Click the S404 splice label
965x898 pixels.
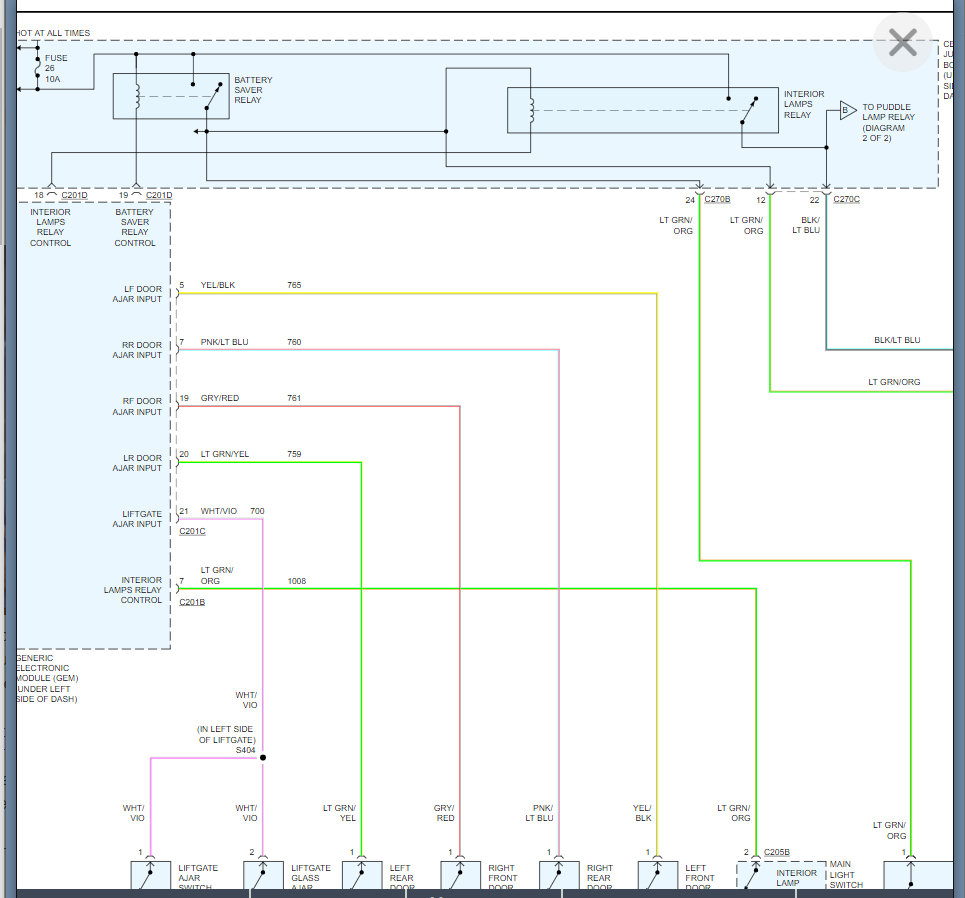point(246,750)
